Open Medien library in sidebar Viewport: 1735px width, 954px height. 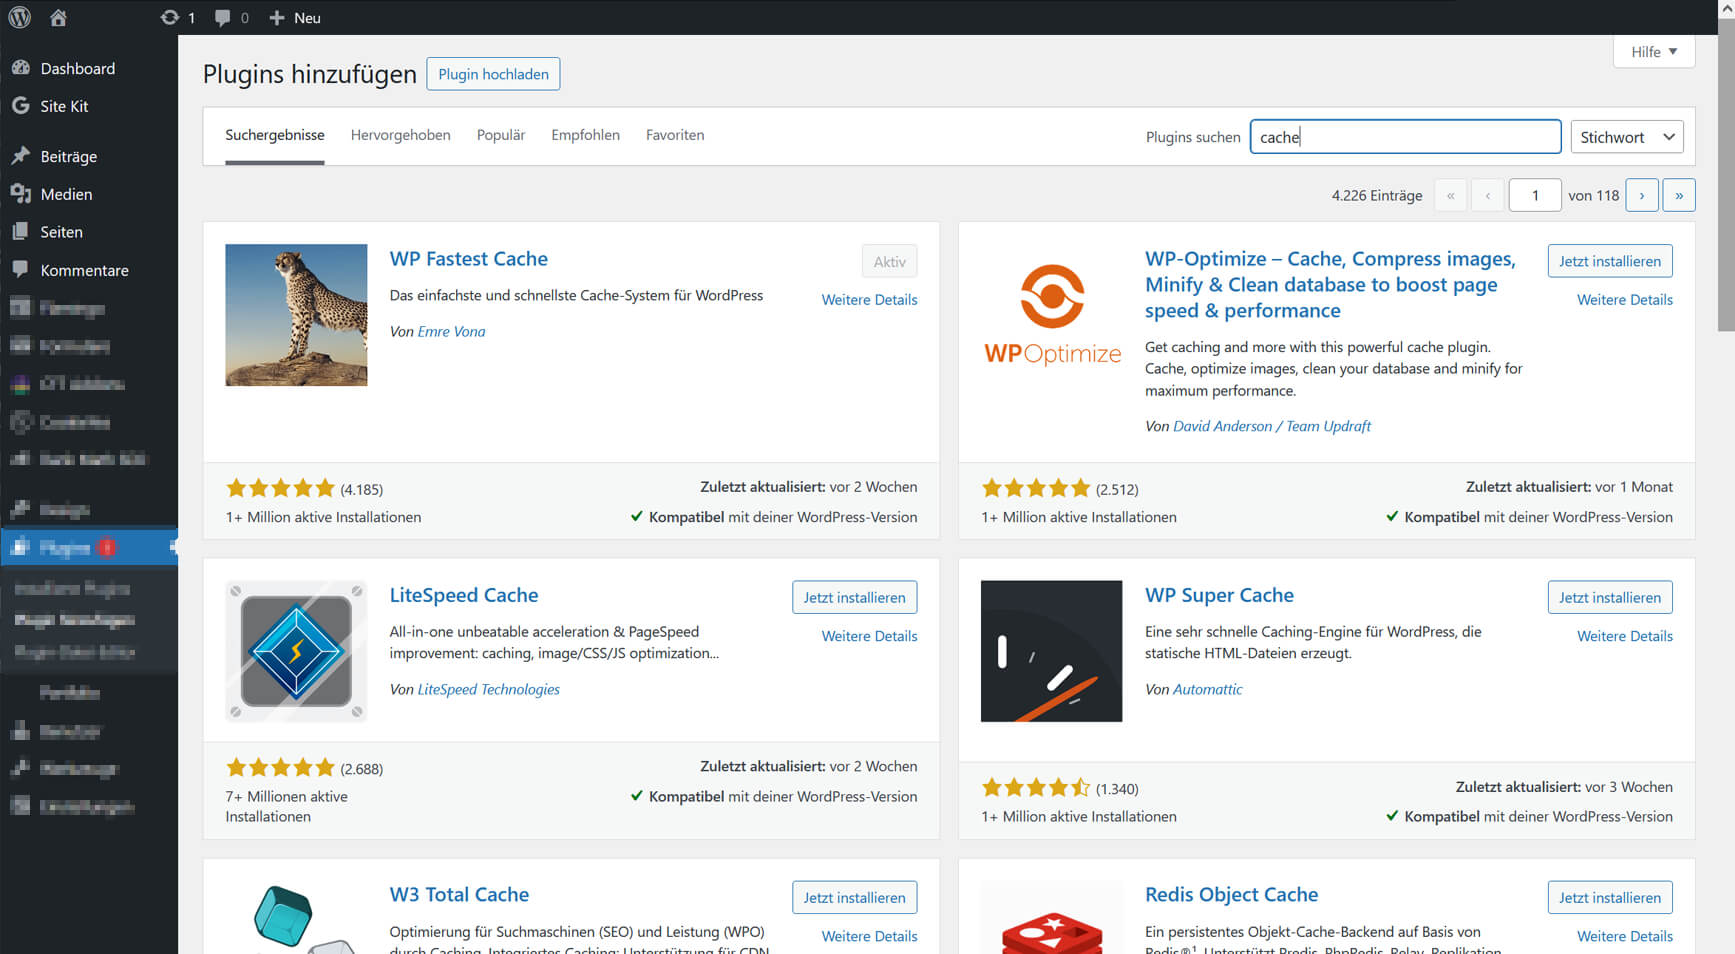tap(66, 194)
